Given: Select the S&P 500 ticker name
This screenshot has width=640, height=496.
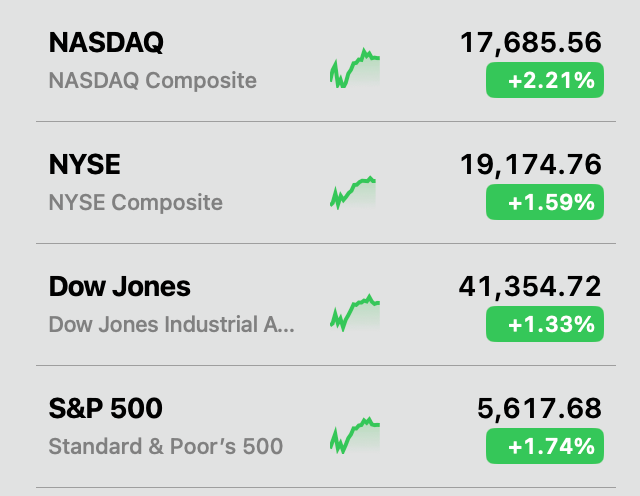Looking at the screenshot, I should [105, 409].
